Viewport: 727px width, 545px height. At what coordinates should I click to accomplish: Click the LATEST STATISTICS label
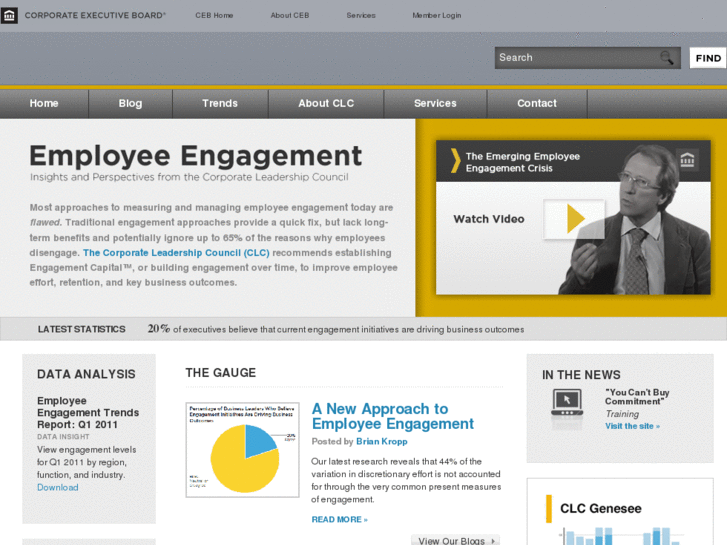(x=82, y=329)
